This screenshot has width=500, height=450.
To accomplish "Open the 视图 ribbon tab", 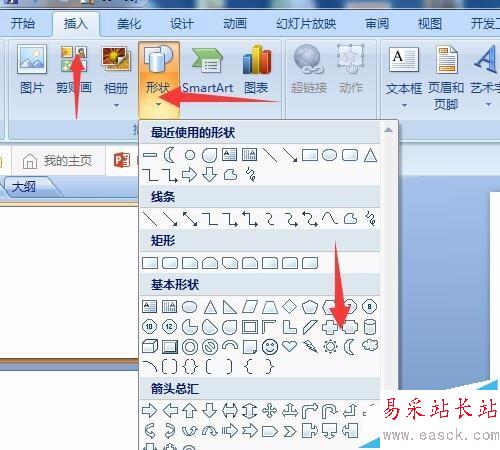I will click(430, 24).
